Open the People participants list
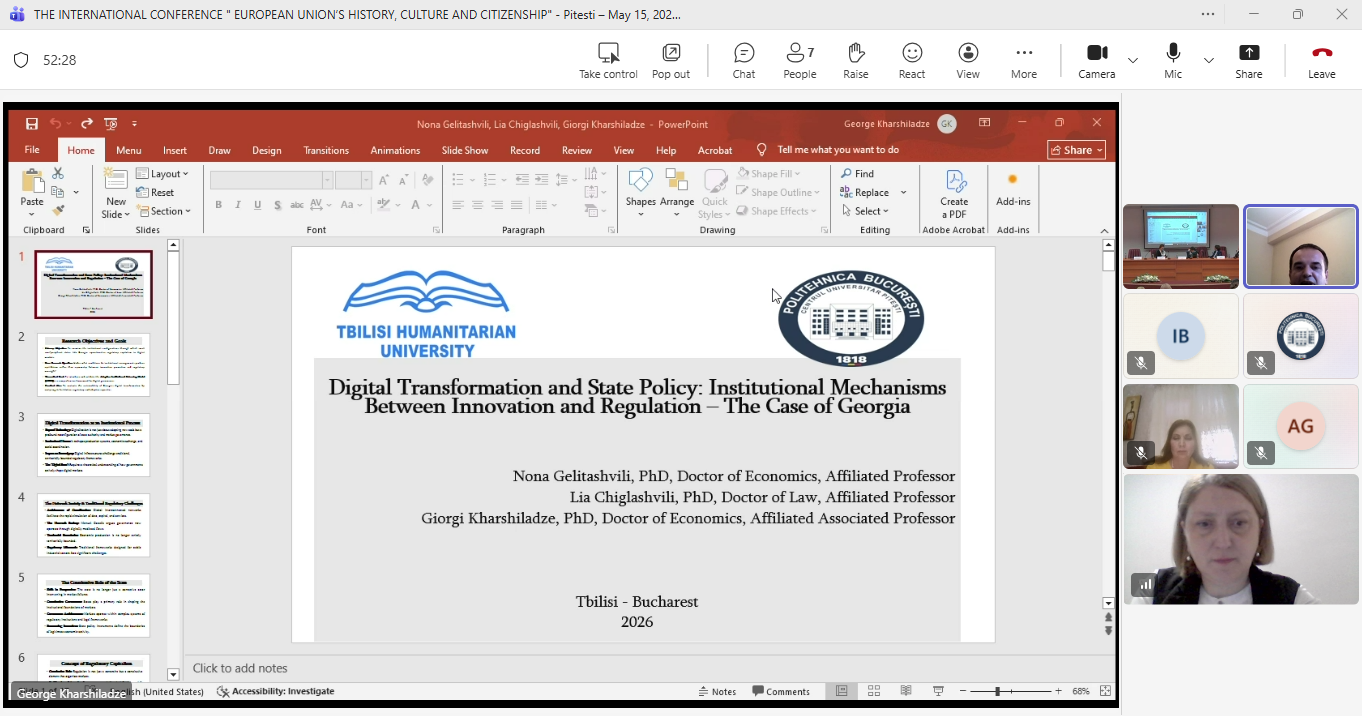1362x716 pixels. coord(800,60)
